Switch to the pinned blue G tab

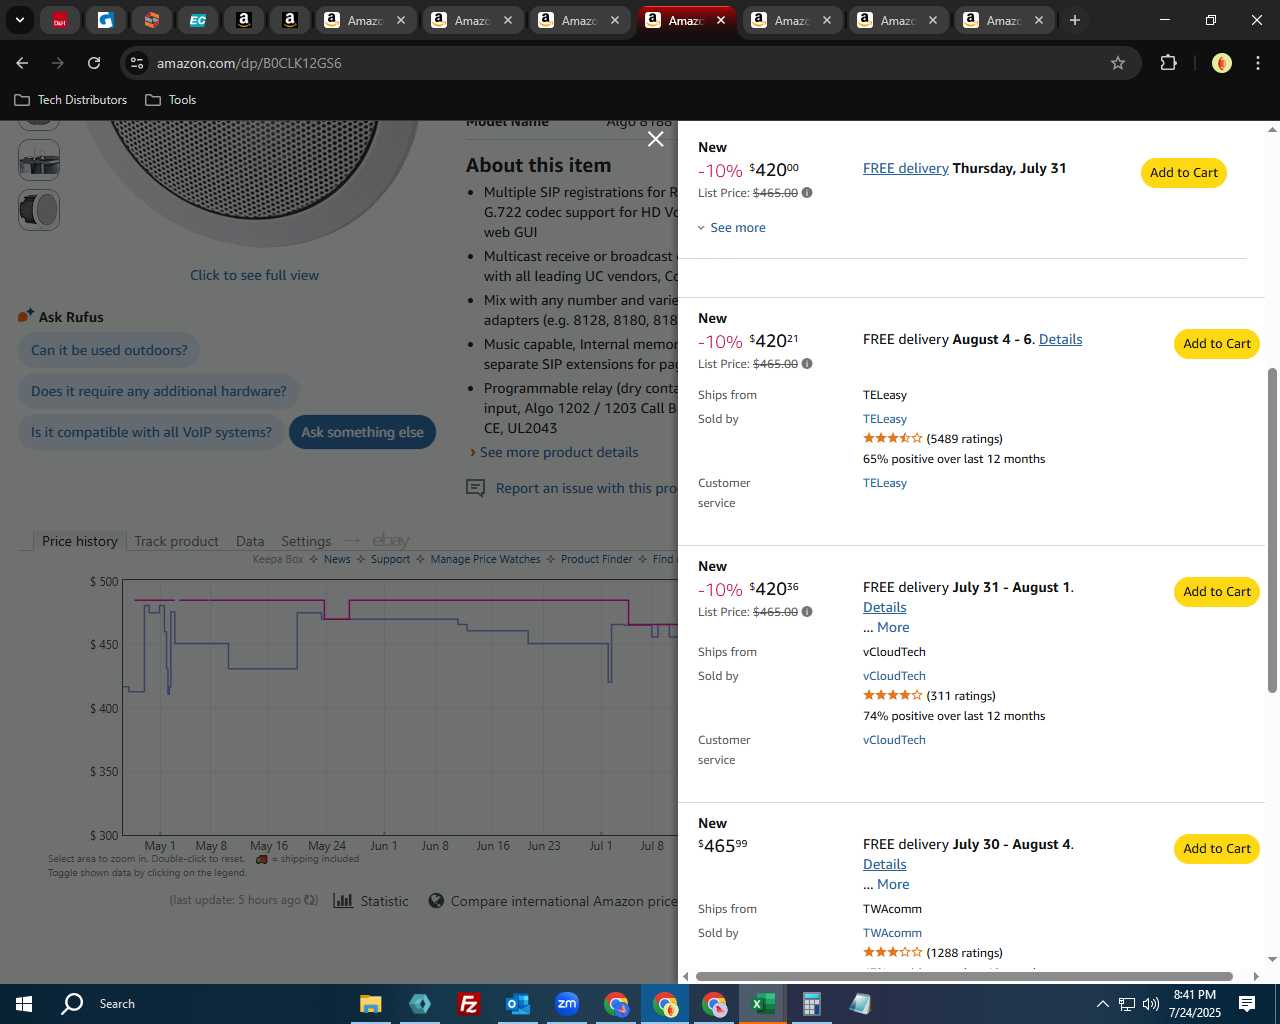pyautogui.click(x=106, y=20)
